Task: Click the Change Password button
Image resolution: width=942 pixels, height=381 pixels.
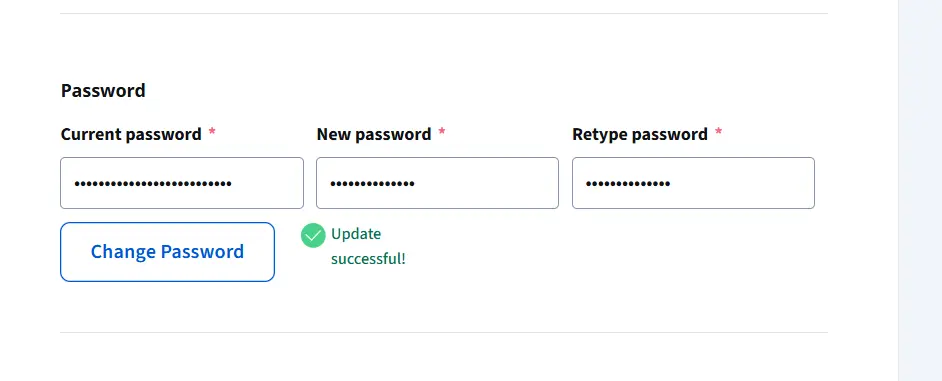Action: [x=168, y=252]
